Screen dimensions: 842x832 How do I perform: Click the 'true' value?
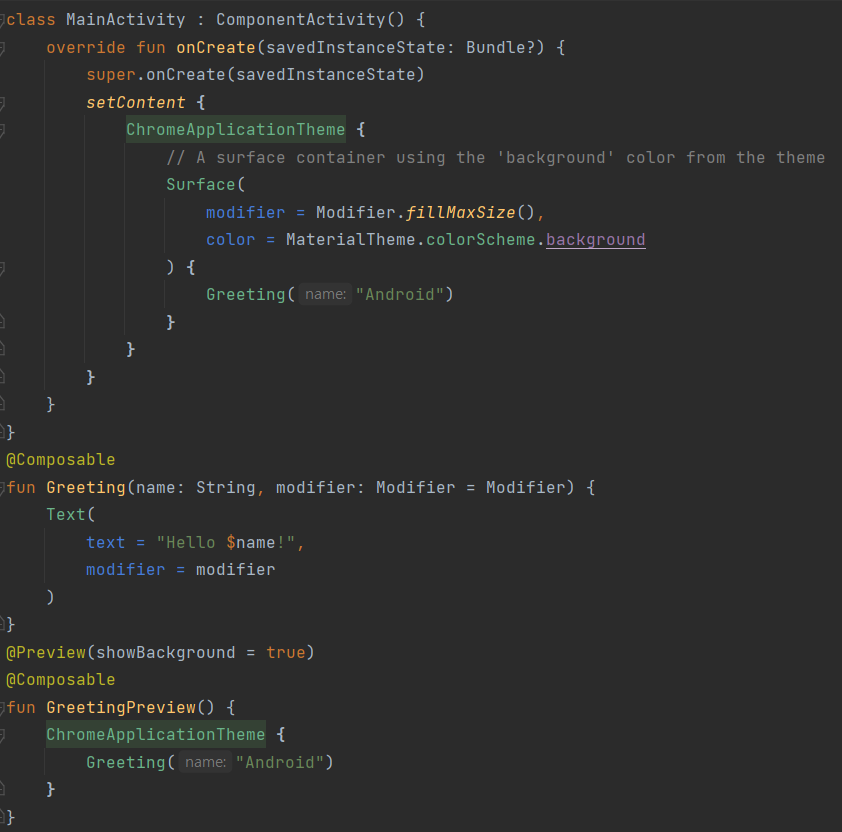[x=285, y=652]
